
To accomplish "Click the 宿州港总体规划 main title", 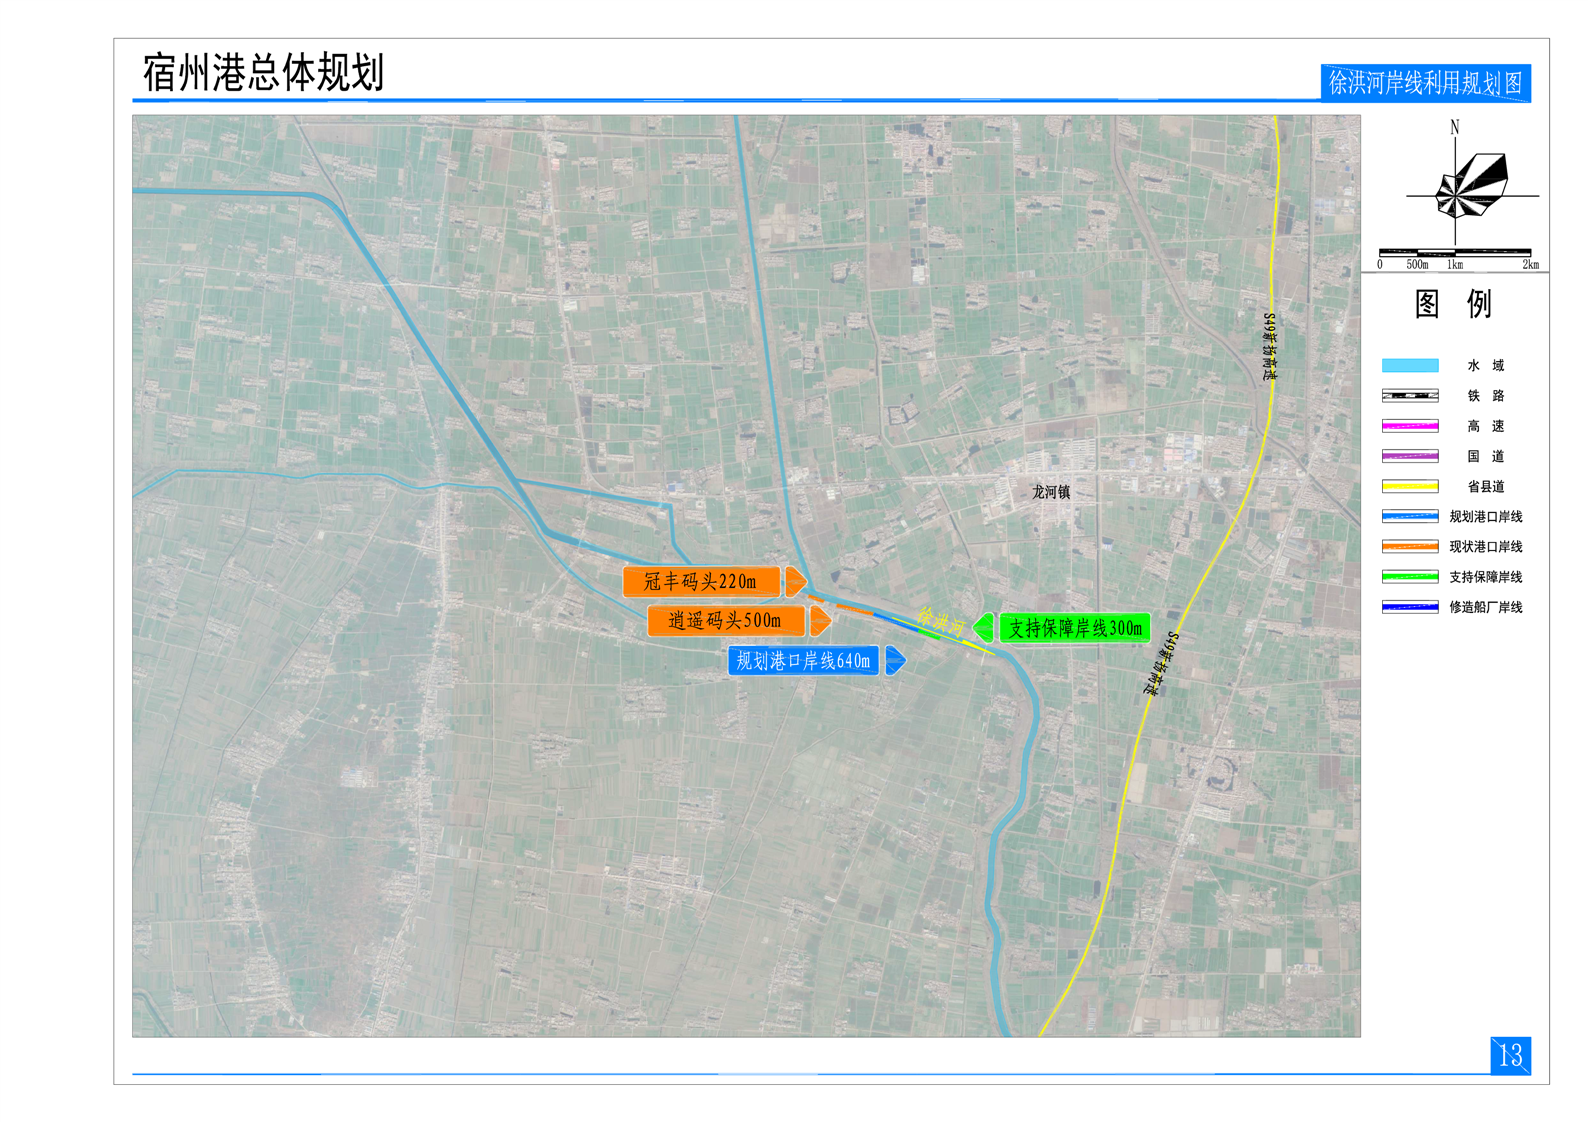I will (263, 73).
